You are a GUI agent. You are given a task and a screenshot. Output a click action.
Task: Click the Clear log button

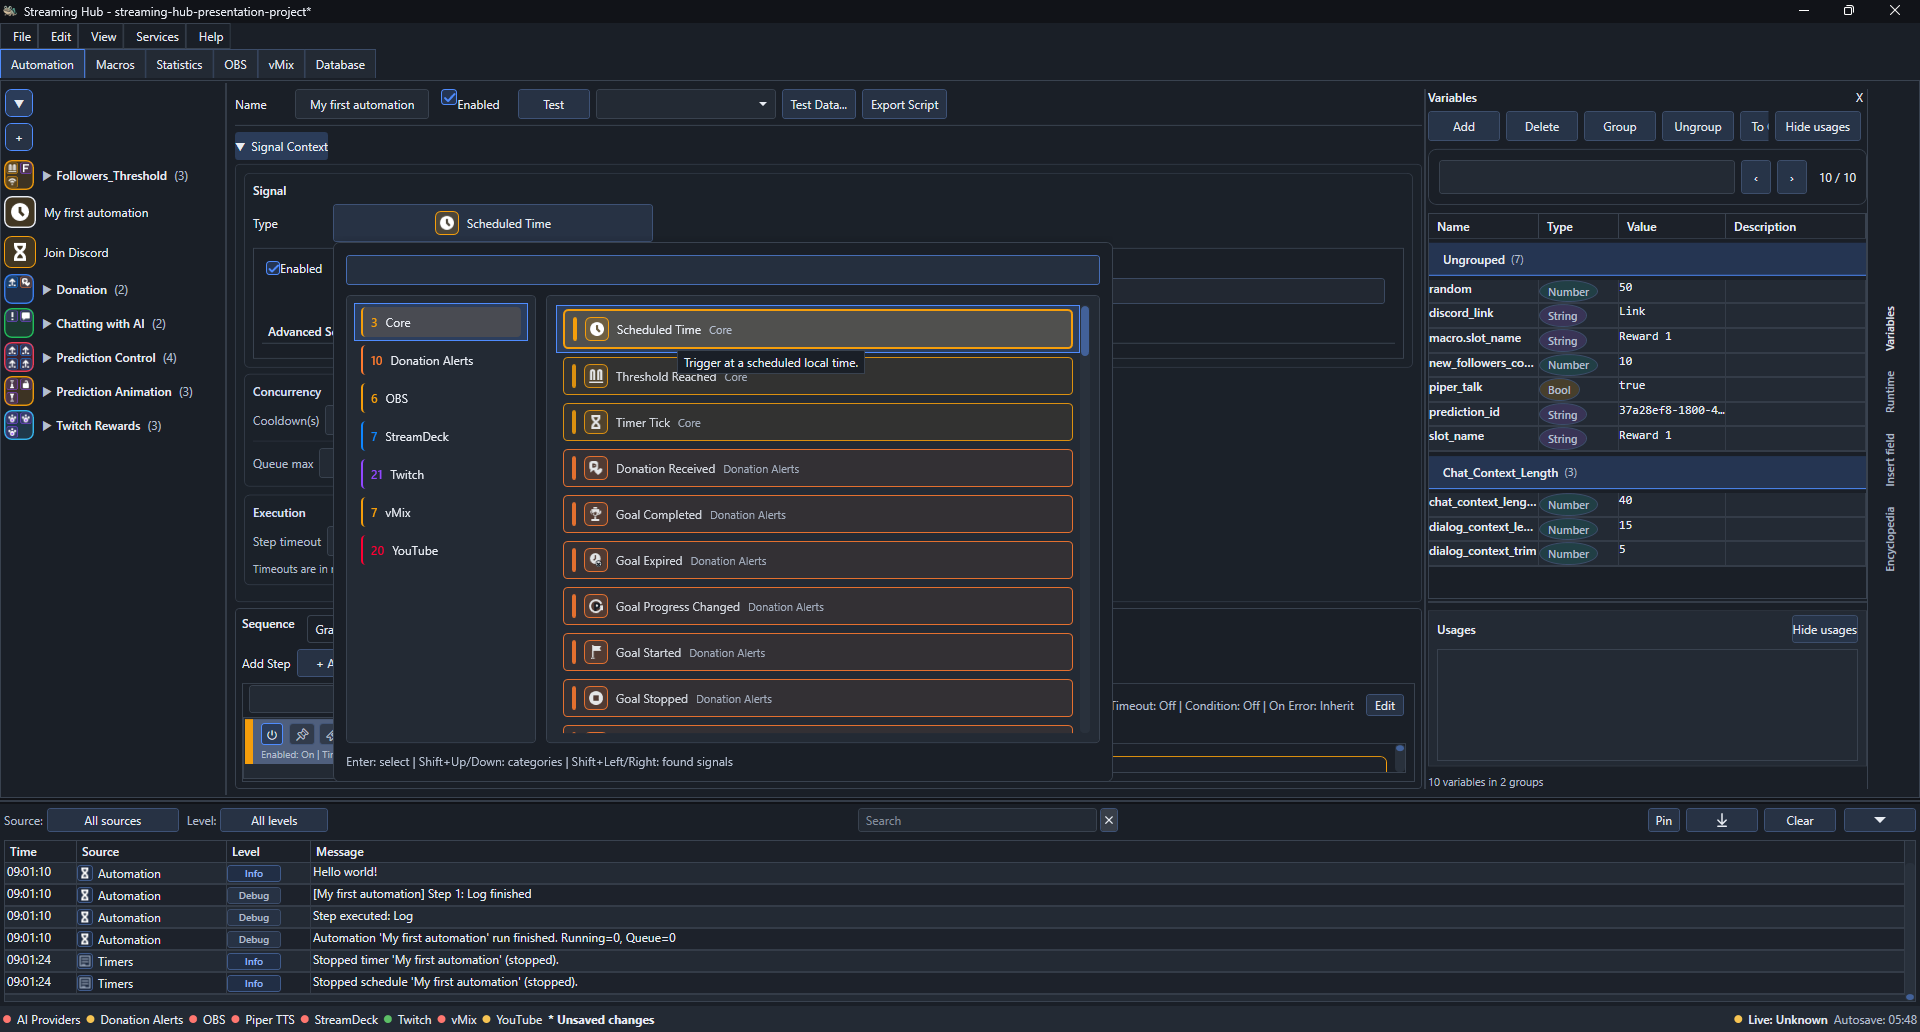[x=1799, y=820]
